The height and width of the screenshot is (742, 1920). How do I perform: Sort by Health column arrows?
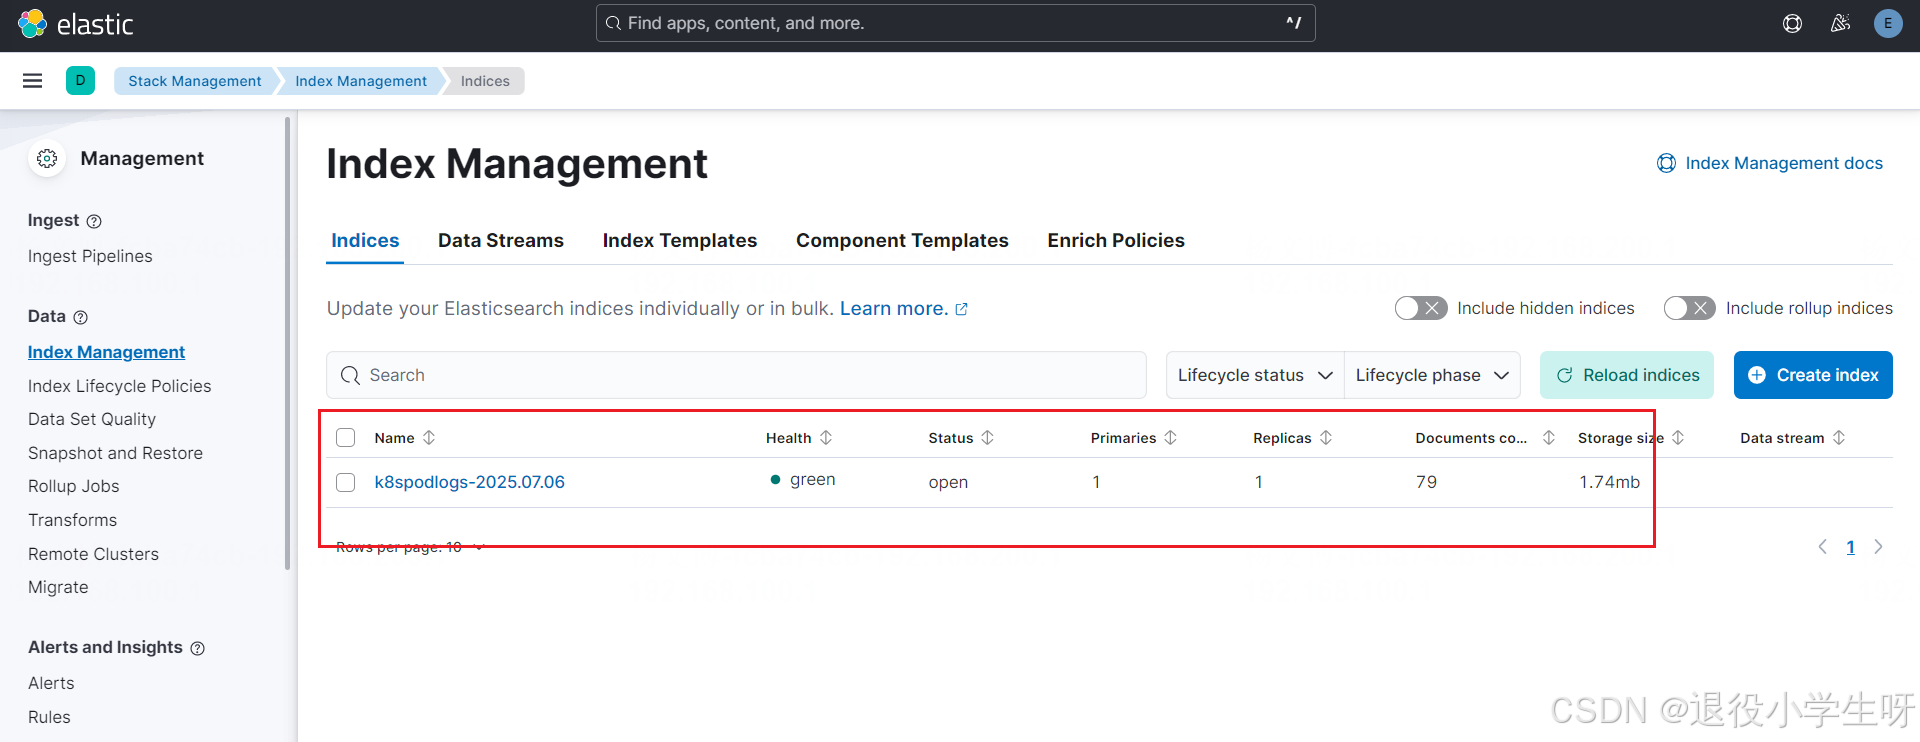coord(826,438)
